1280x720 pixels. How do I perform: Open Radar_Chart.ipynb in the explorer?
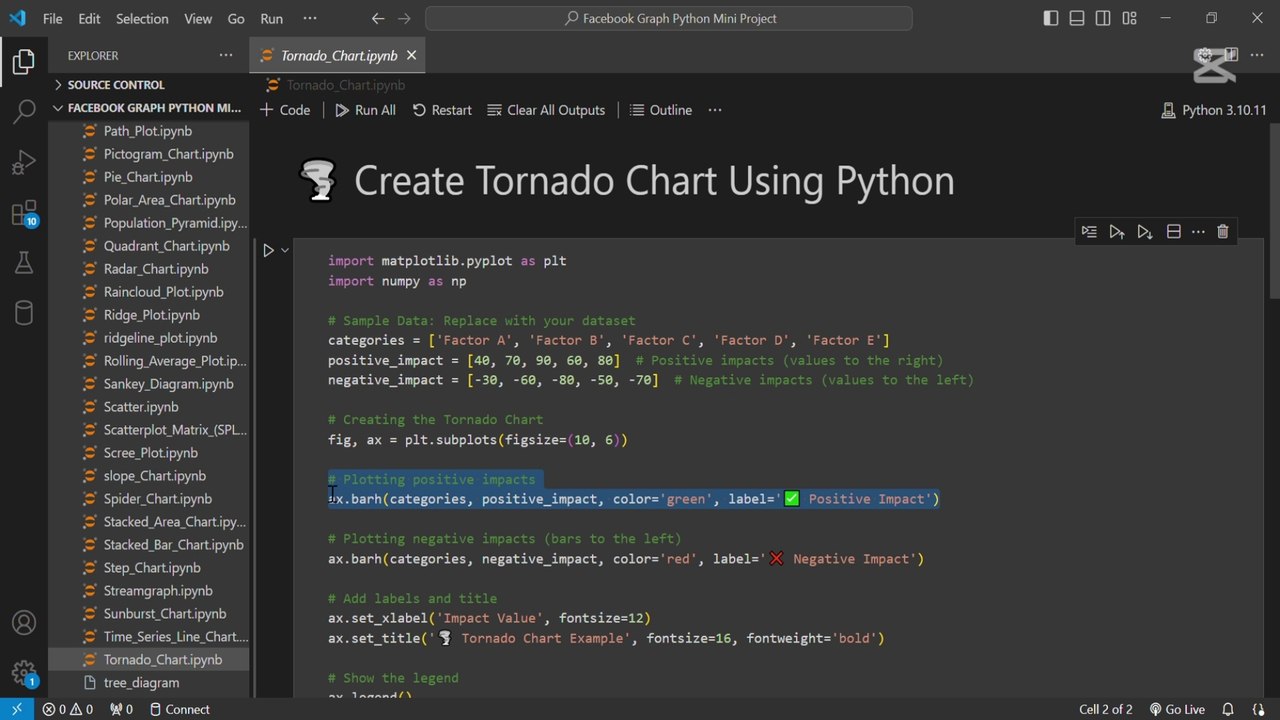tap(156, 269)
